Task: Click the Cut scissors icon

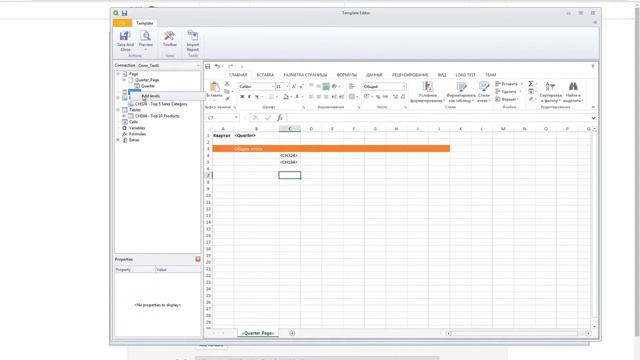Action: tap(227, 84)
